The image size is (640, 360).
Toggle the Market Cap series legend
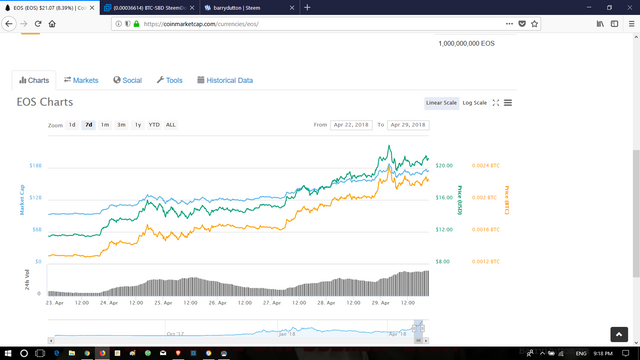pyautogui.click(x=22, y=200)
